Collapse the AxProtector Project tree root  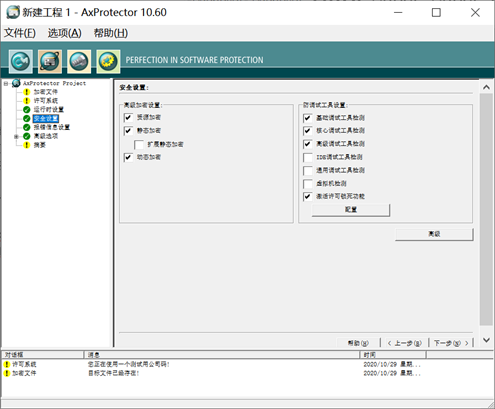pyautogui.click(x=6, y=83)
